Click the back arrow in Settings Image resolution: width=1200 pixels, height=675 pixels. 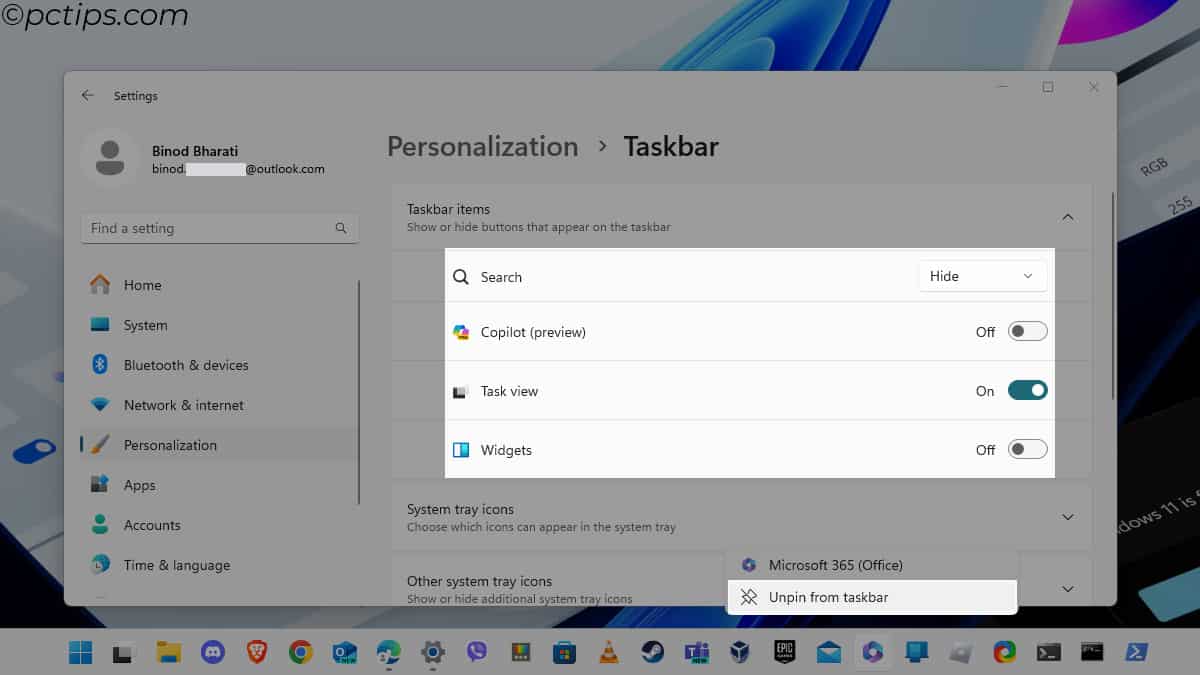tap(88, 96)
